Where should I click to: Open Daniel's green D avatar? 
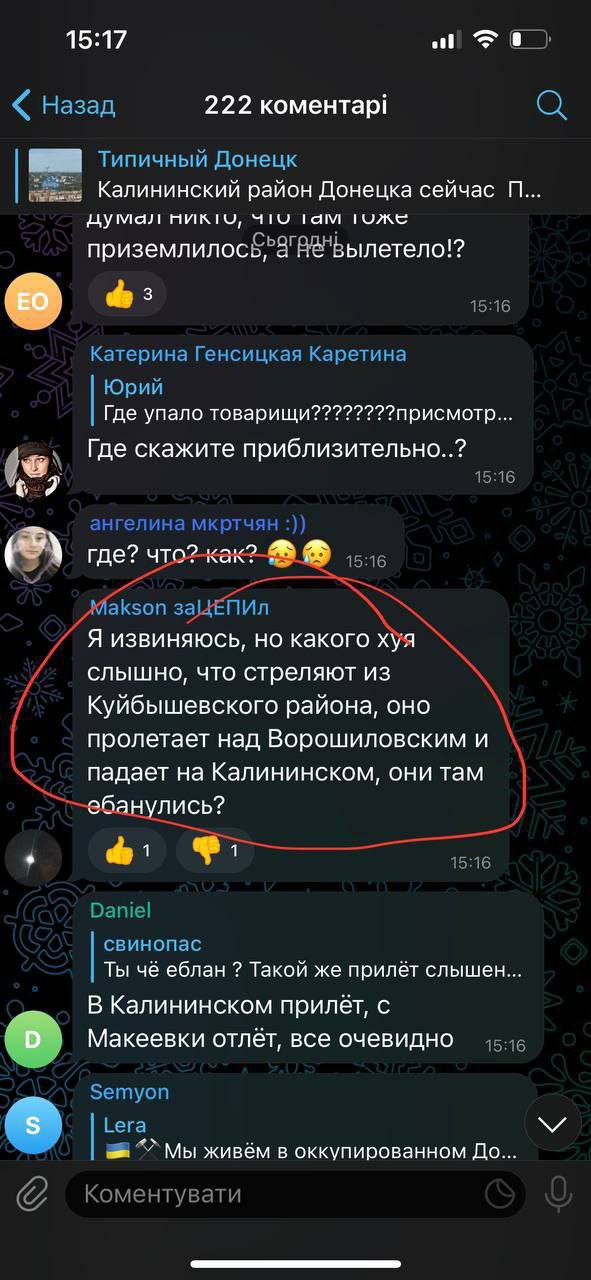pos(33,1039)
